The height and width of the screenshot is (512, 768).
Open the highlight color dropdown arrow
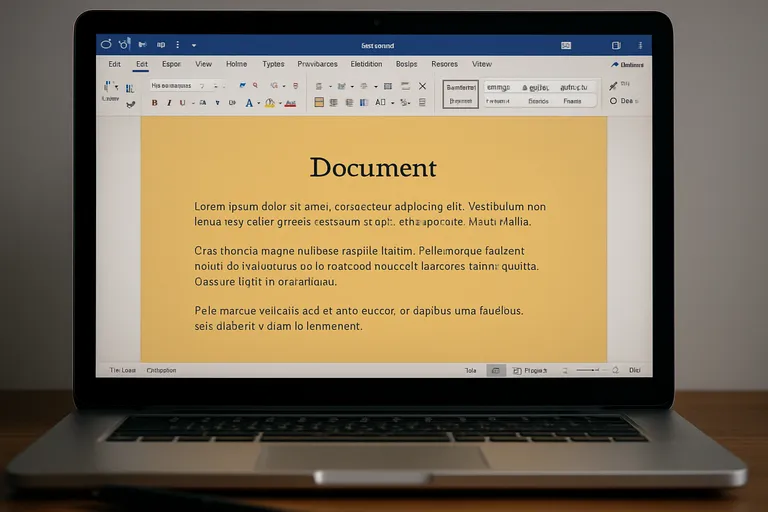(x=279, y=103)
